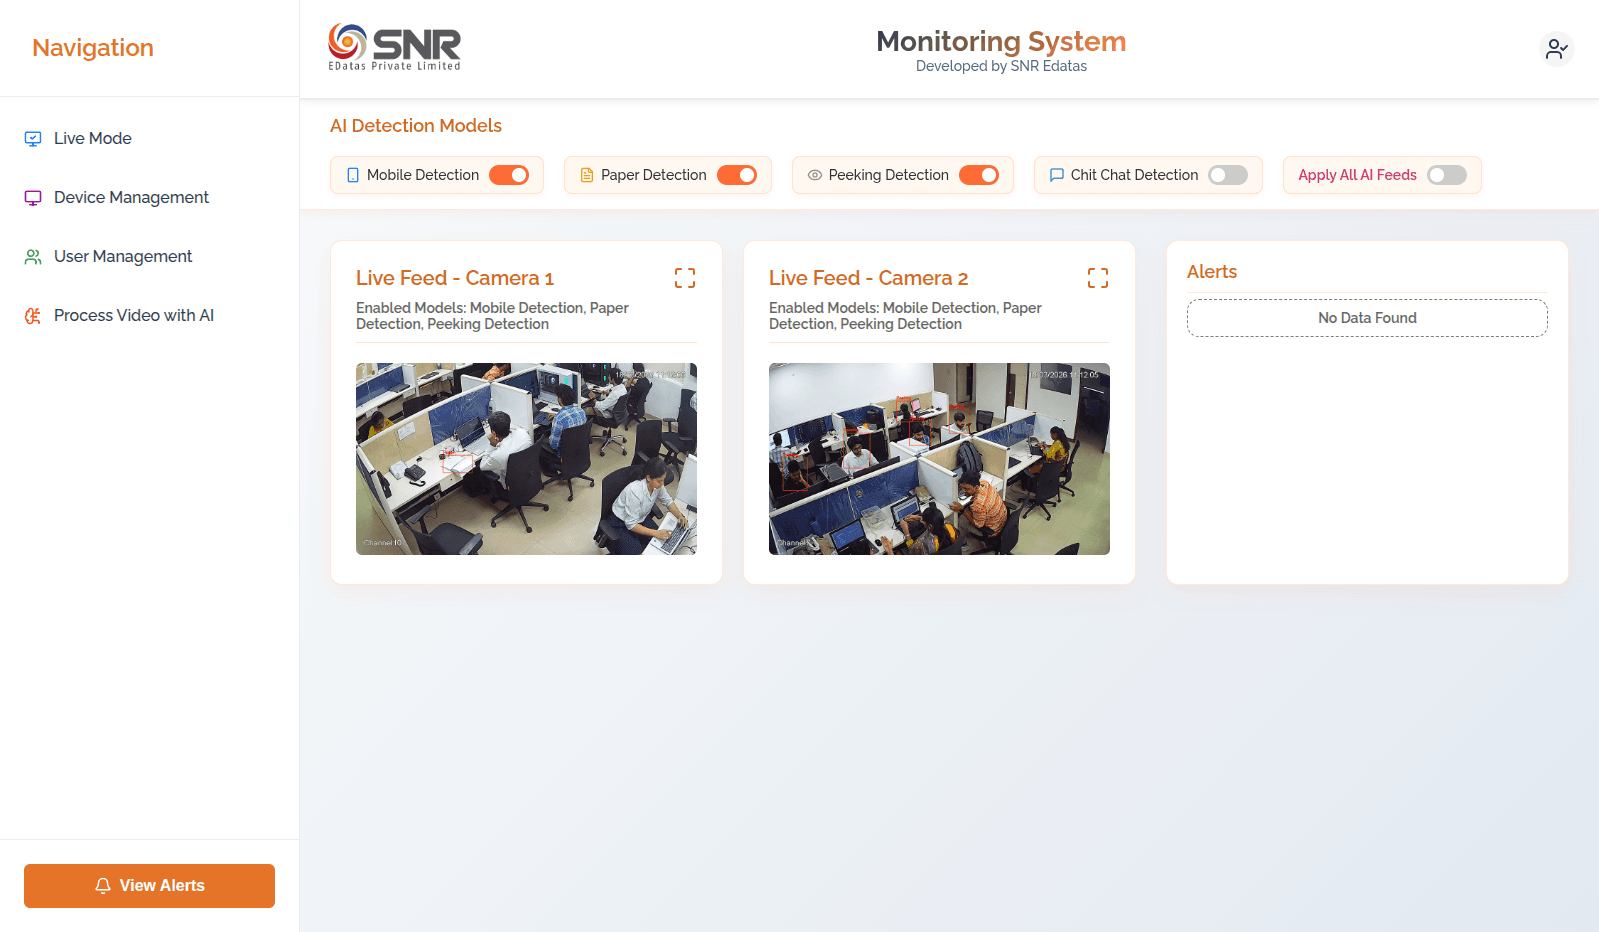The width and height of the screenshot is (1599, 932).
Task: Enable the Chit Chat Detection toggle
Action: 1228,175
